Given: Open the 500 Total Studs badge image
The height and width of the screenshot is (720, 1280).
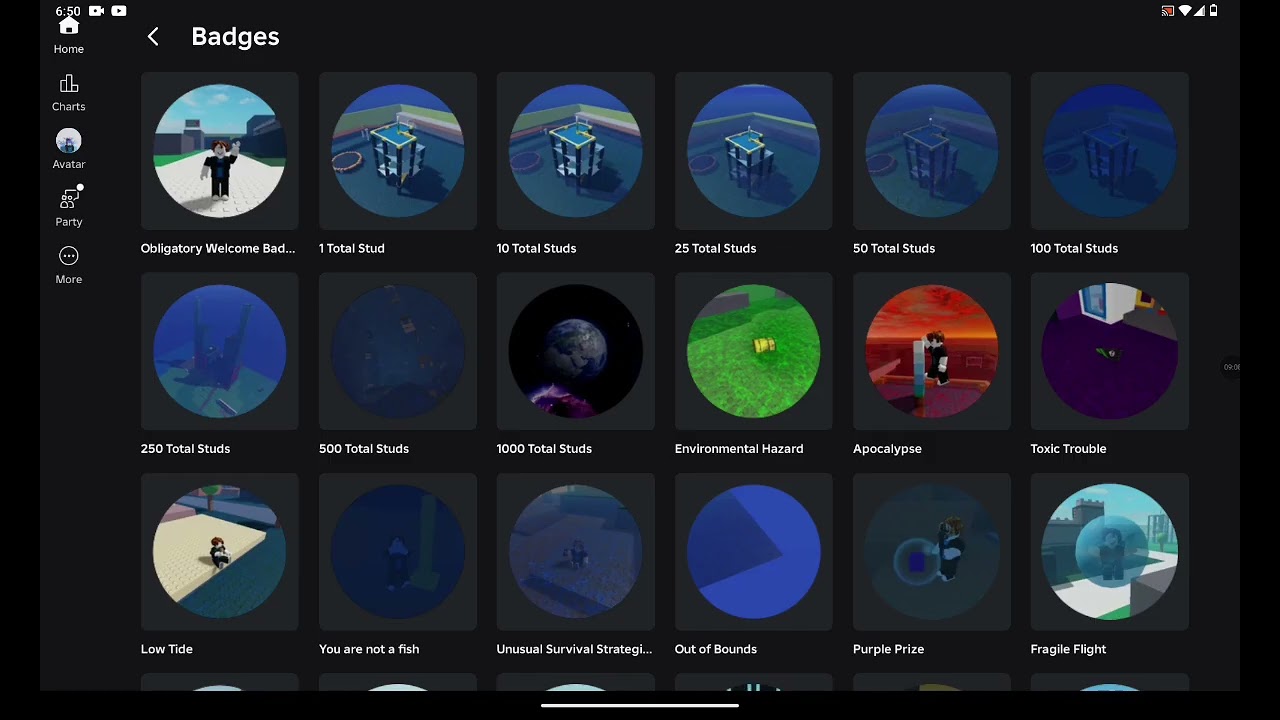Looking at the screenshot, I should pos(398,351).
